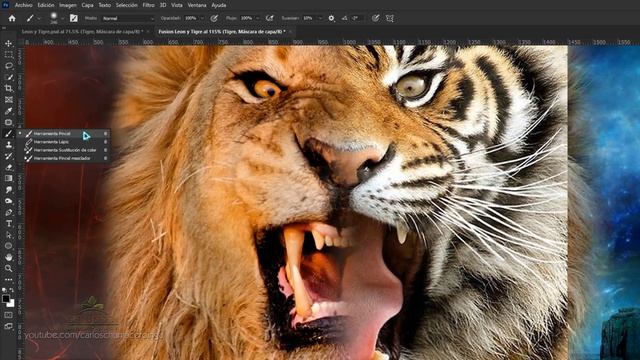Close the Fusion Leon y Tigre tab
This screenshot has height=360, width=640.
pos(290,31)
